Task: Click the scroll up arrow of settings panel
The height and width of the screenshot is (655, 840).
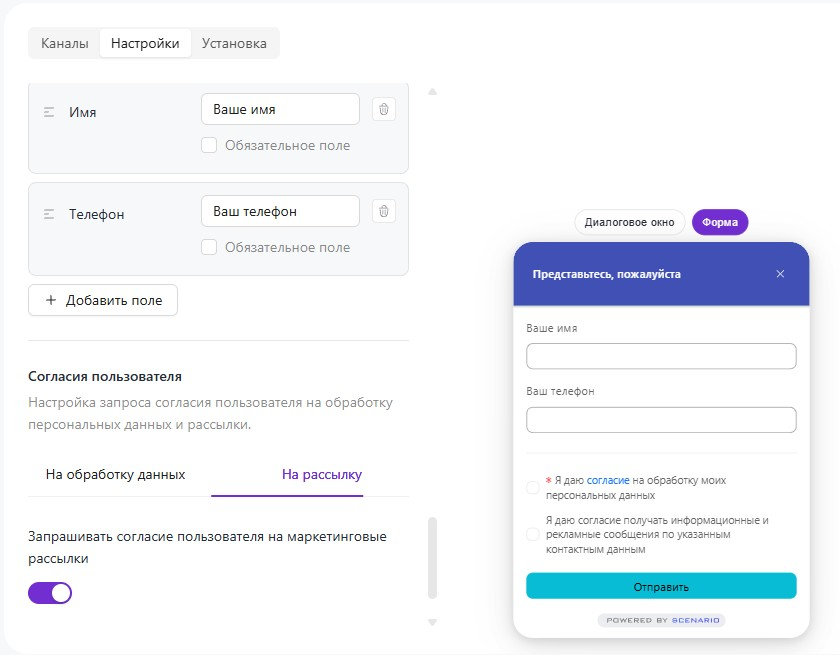Action: coord(432,92)
